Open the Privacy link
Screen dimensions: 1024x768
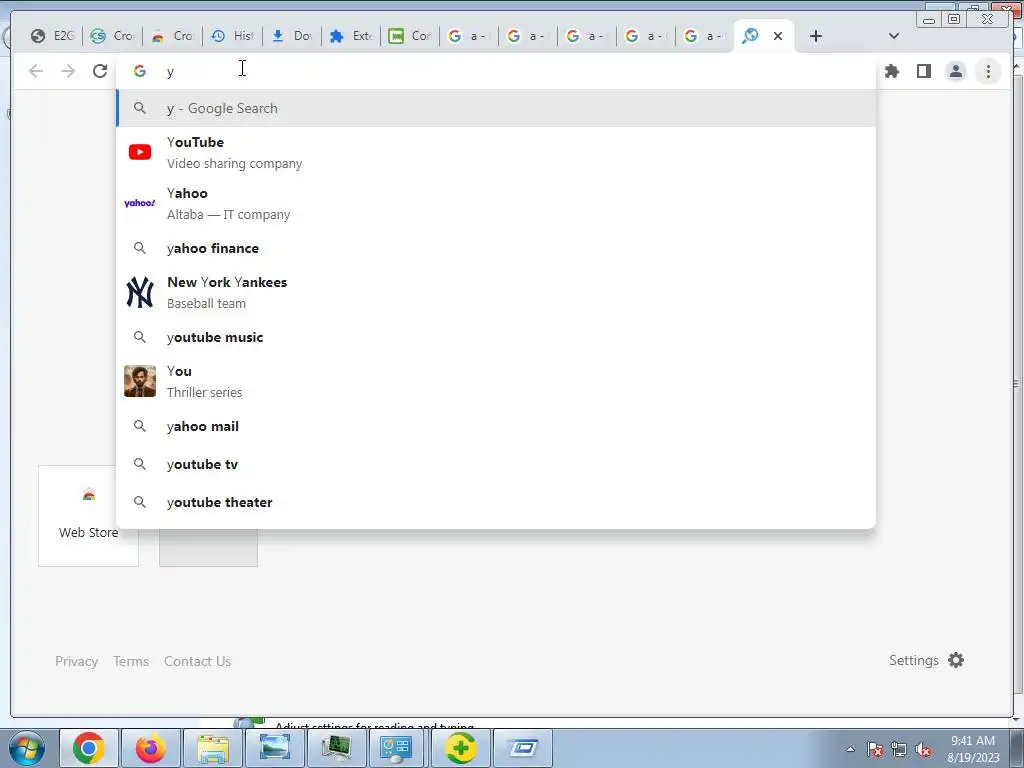click(76, 661)
